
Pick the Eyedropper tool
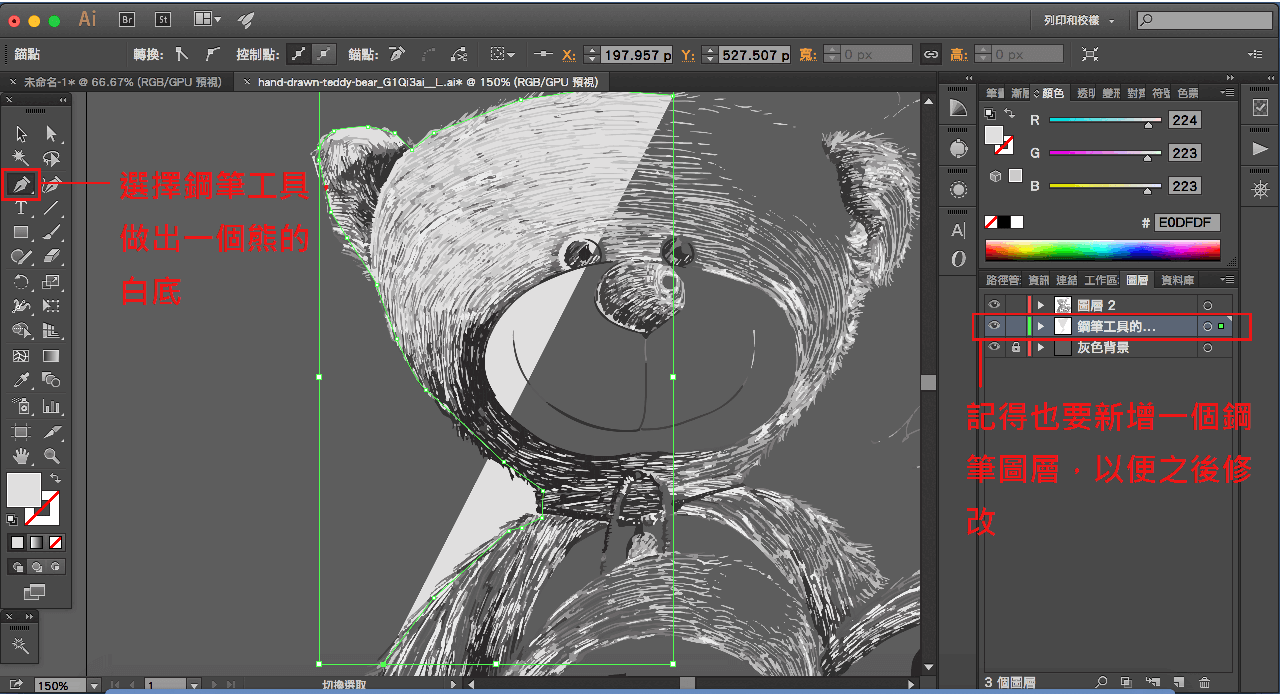pos(21,380)
